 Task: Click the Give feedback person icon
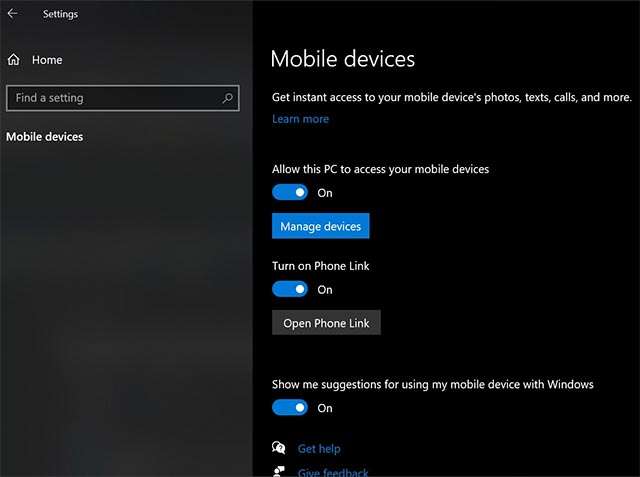pos(279,472)
